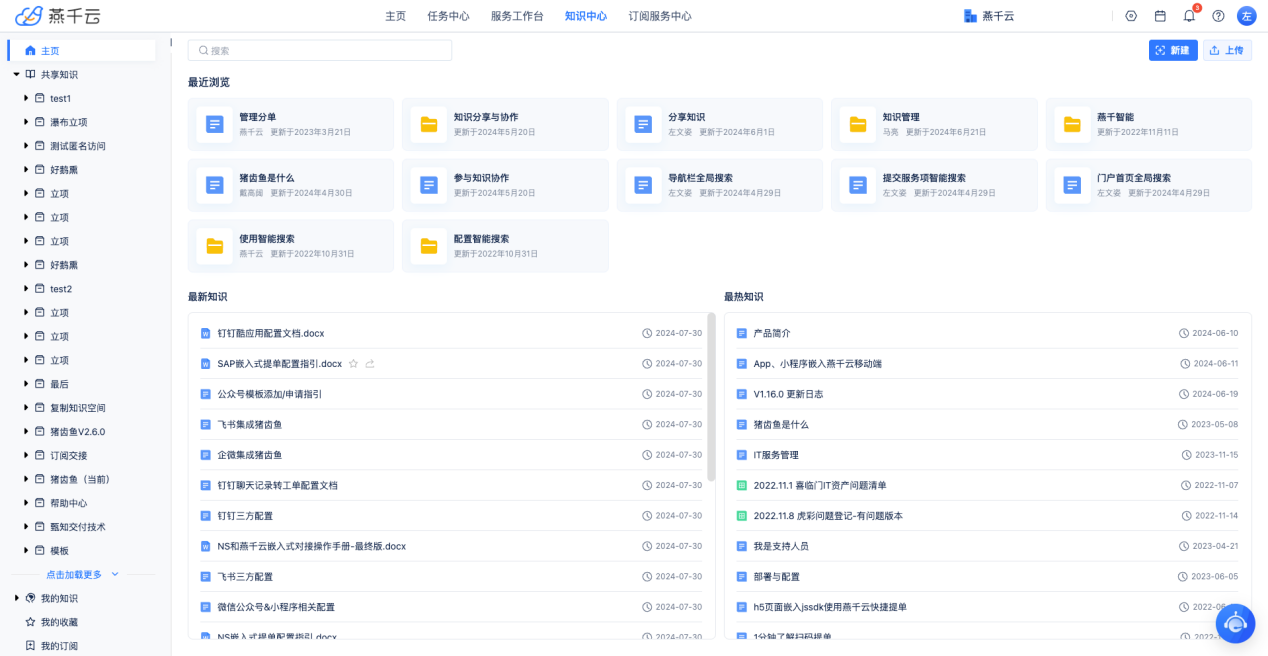Open the help question mark icon

pos(1218,16)
